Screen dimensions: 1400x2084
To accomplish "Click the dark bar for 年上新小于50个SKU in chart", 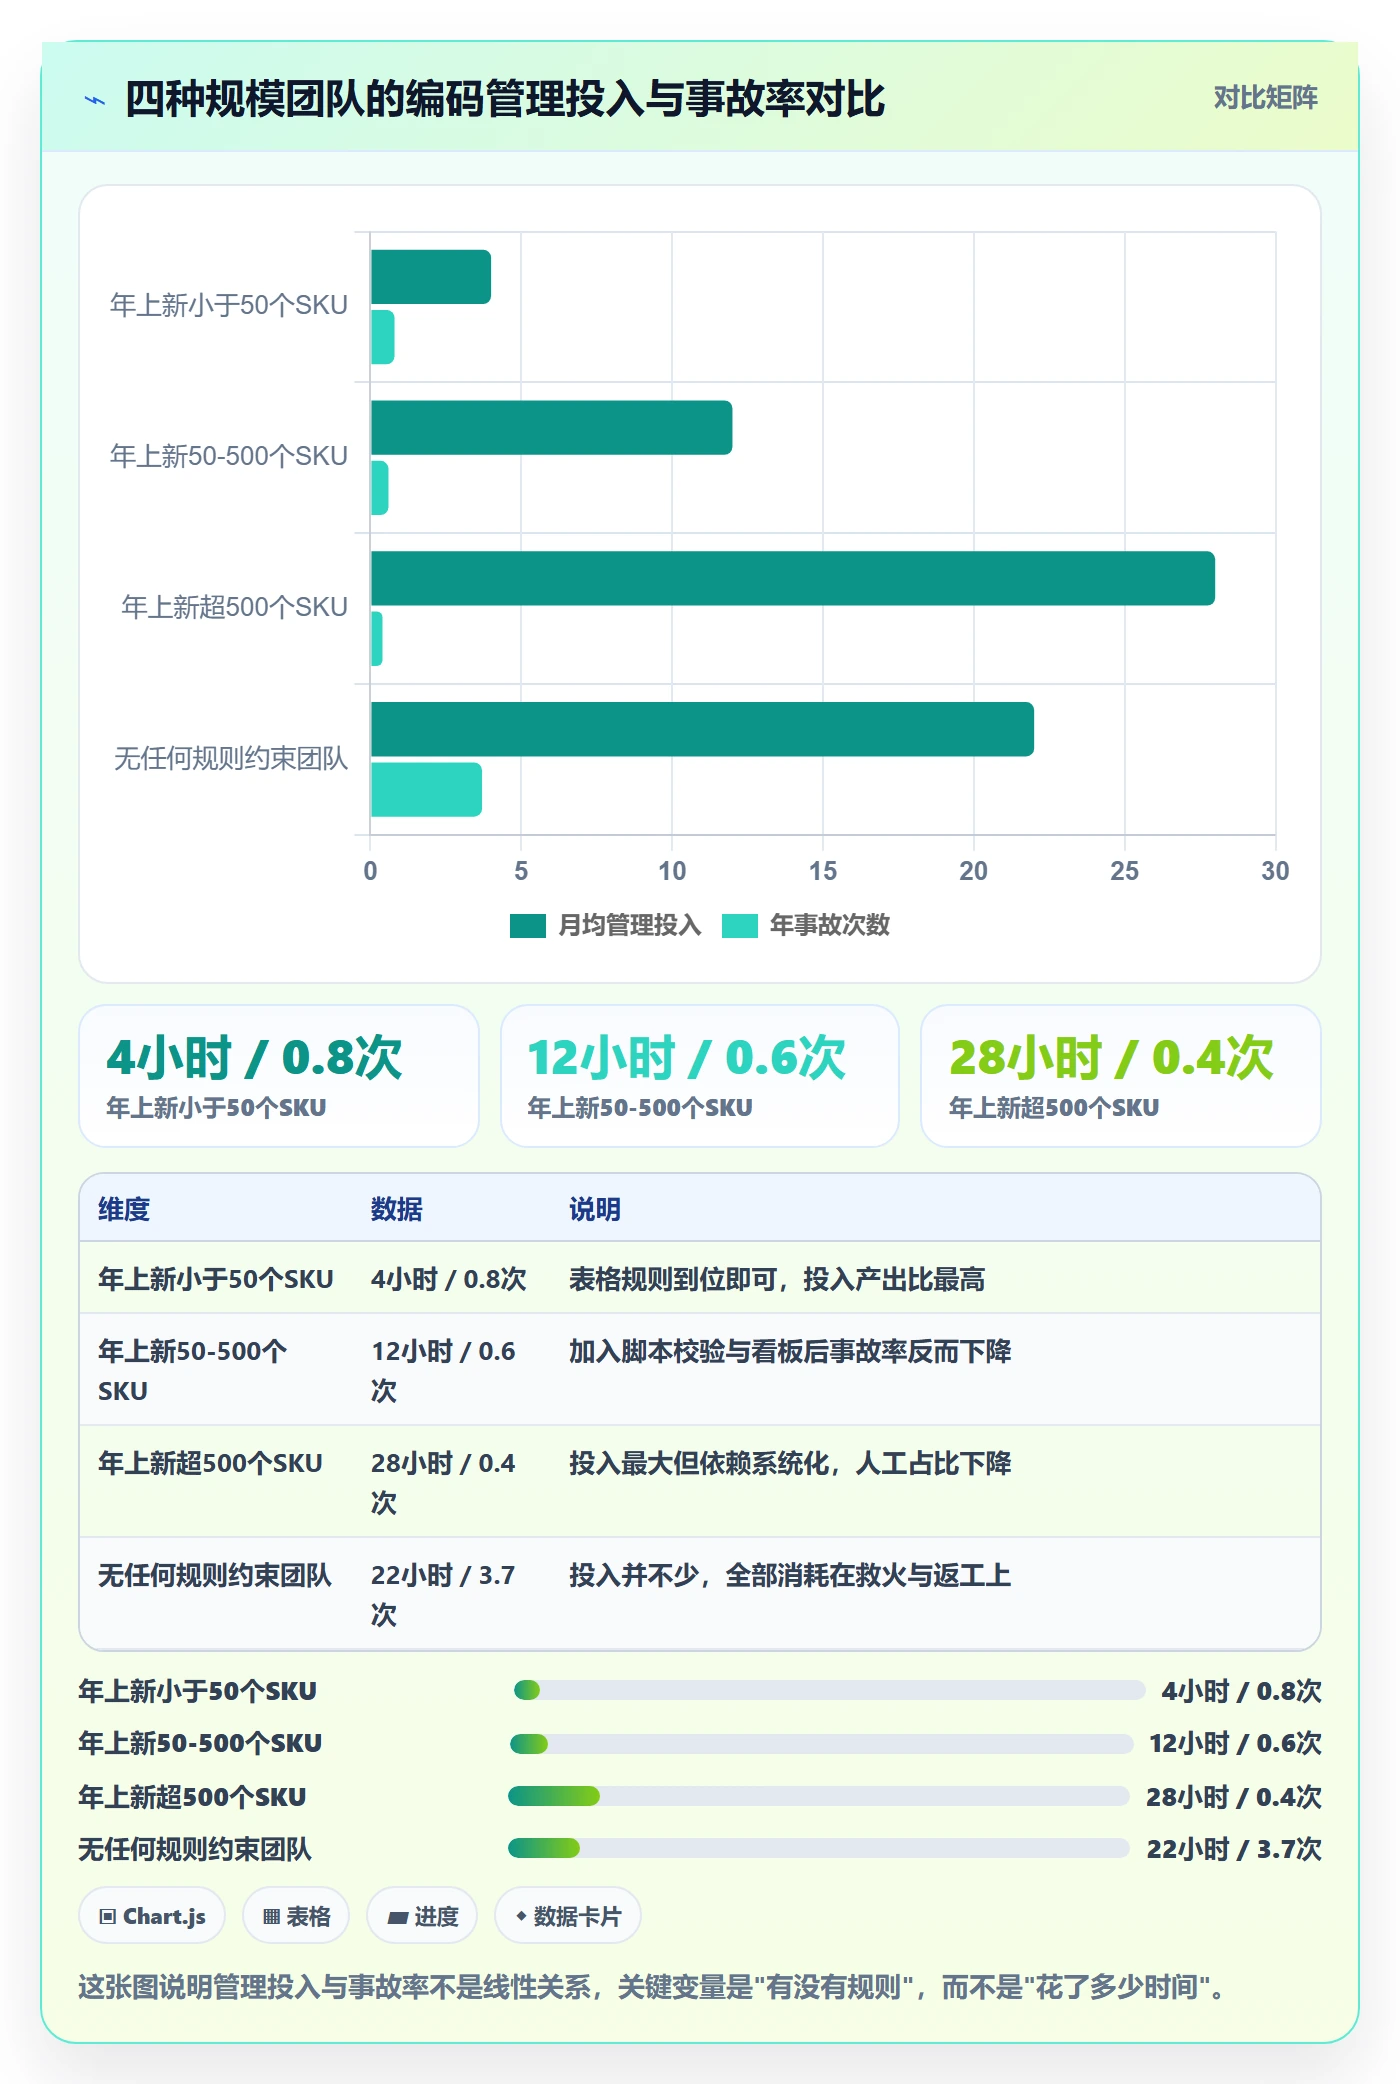I will [x=431, y=277].
